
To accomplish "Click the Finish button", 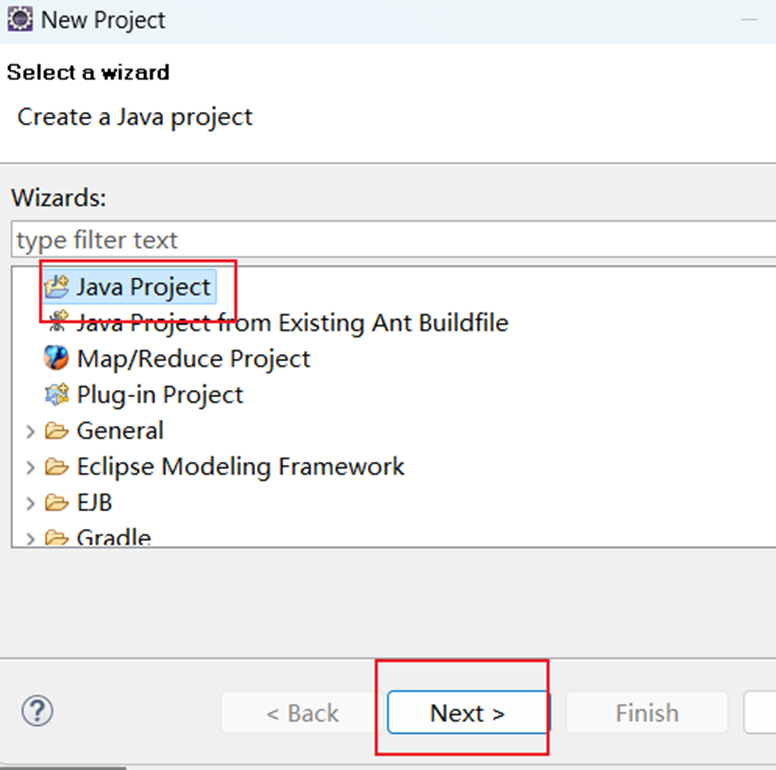I will [647, 713].
